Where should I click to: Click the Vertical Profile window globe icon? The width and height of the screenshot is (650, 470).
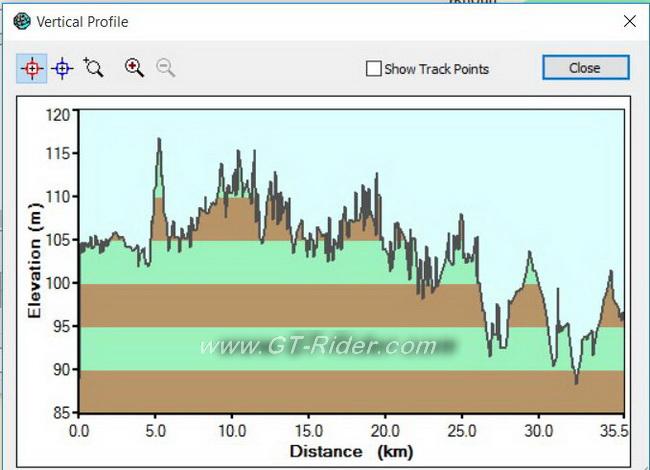[x=21, y=21]
